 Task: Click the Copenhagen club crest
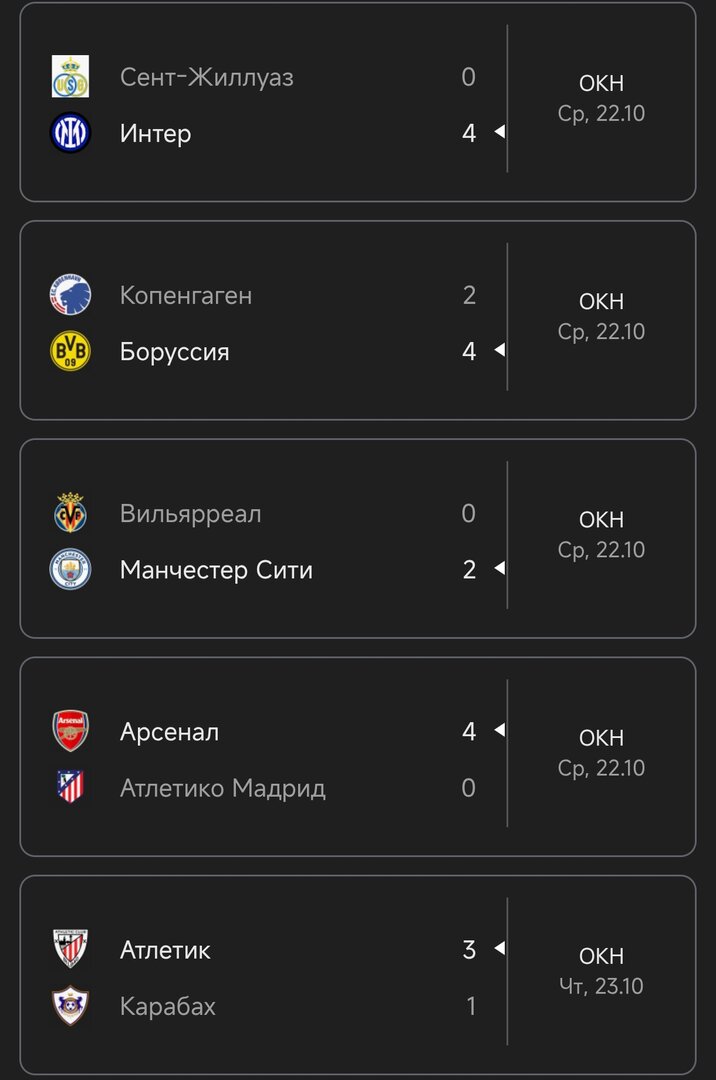pyautogui.click(x=70, y=295)
